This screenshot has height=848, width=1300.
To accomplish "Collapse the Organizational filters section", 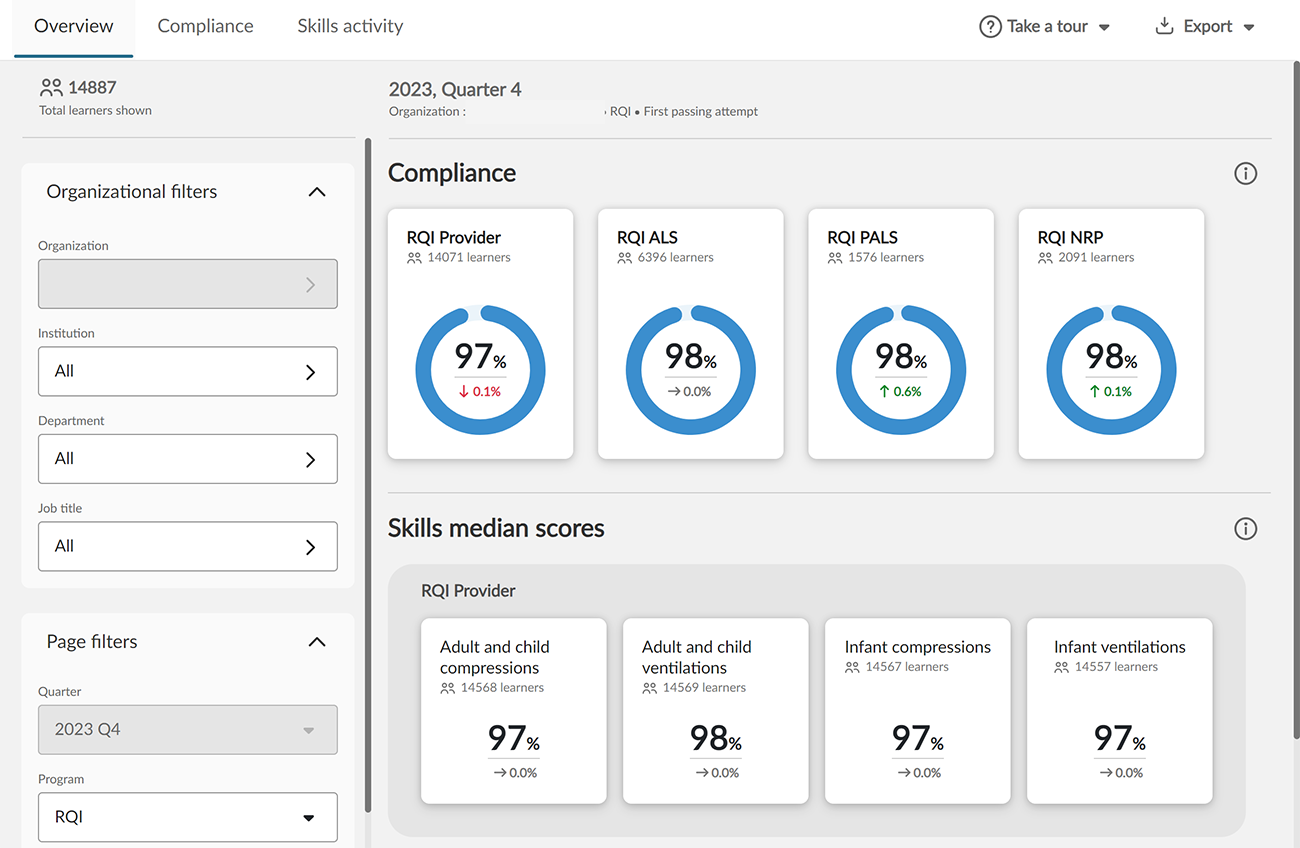I will click(317, 192).
